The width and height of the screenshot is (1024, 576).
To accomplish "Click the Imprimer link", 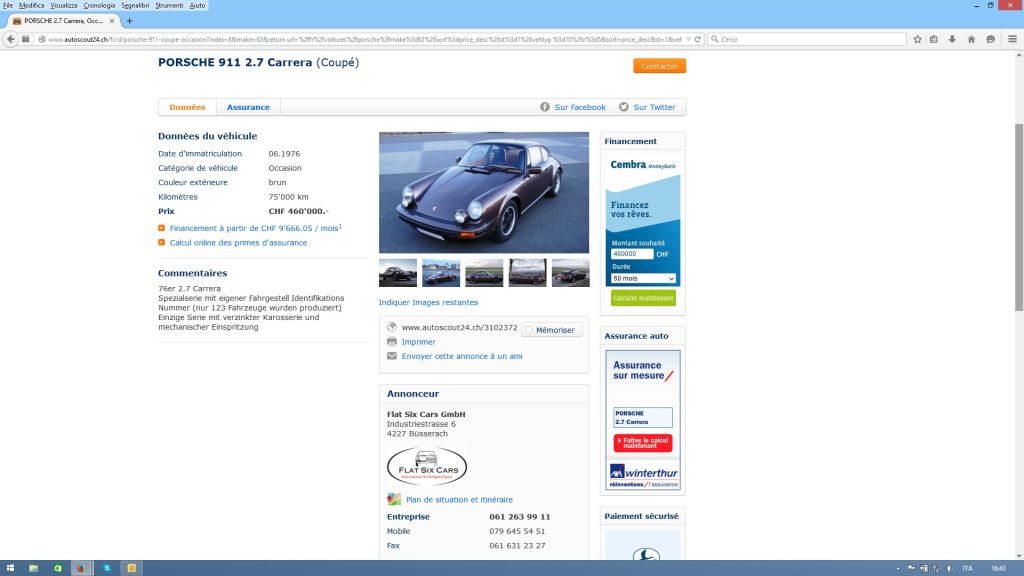I will [419, 342].
